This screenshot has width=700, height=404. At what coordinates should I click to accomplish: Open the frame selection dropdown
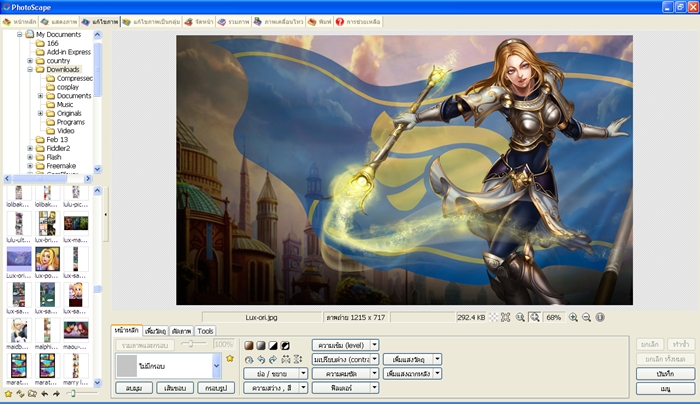pyautogui.click(x=216, y=366)
